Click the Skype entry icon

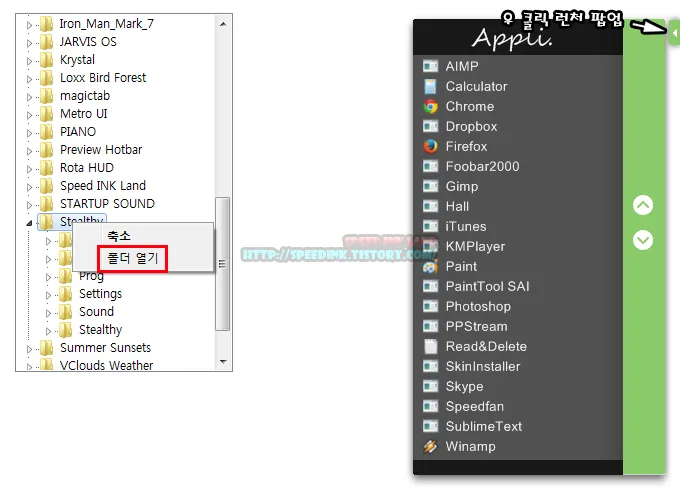click(x=430, y=386)
